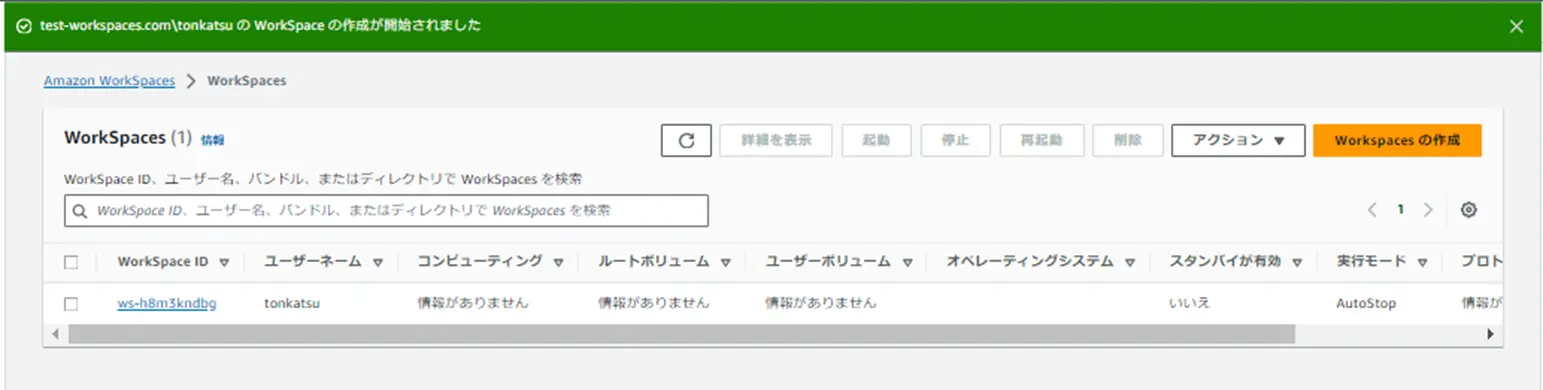This screenshot has height=390, width=1543.
Task: Sort by スタンバイが有効 column arrow
Action: click(x=1296, y=262)
